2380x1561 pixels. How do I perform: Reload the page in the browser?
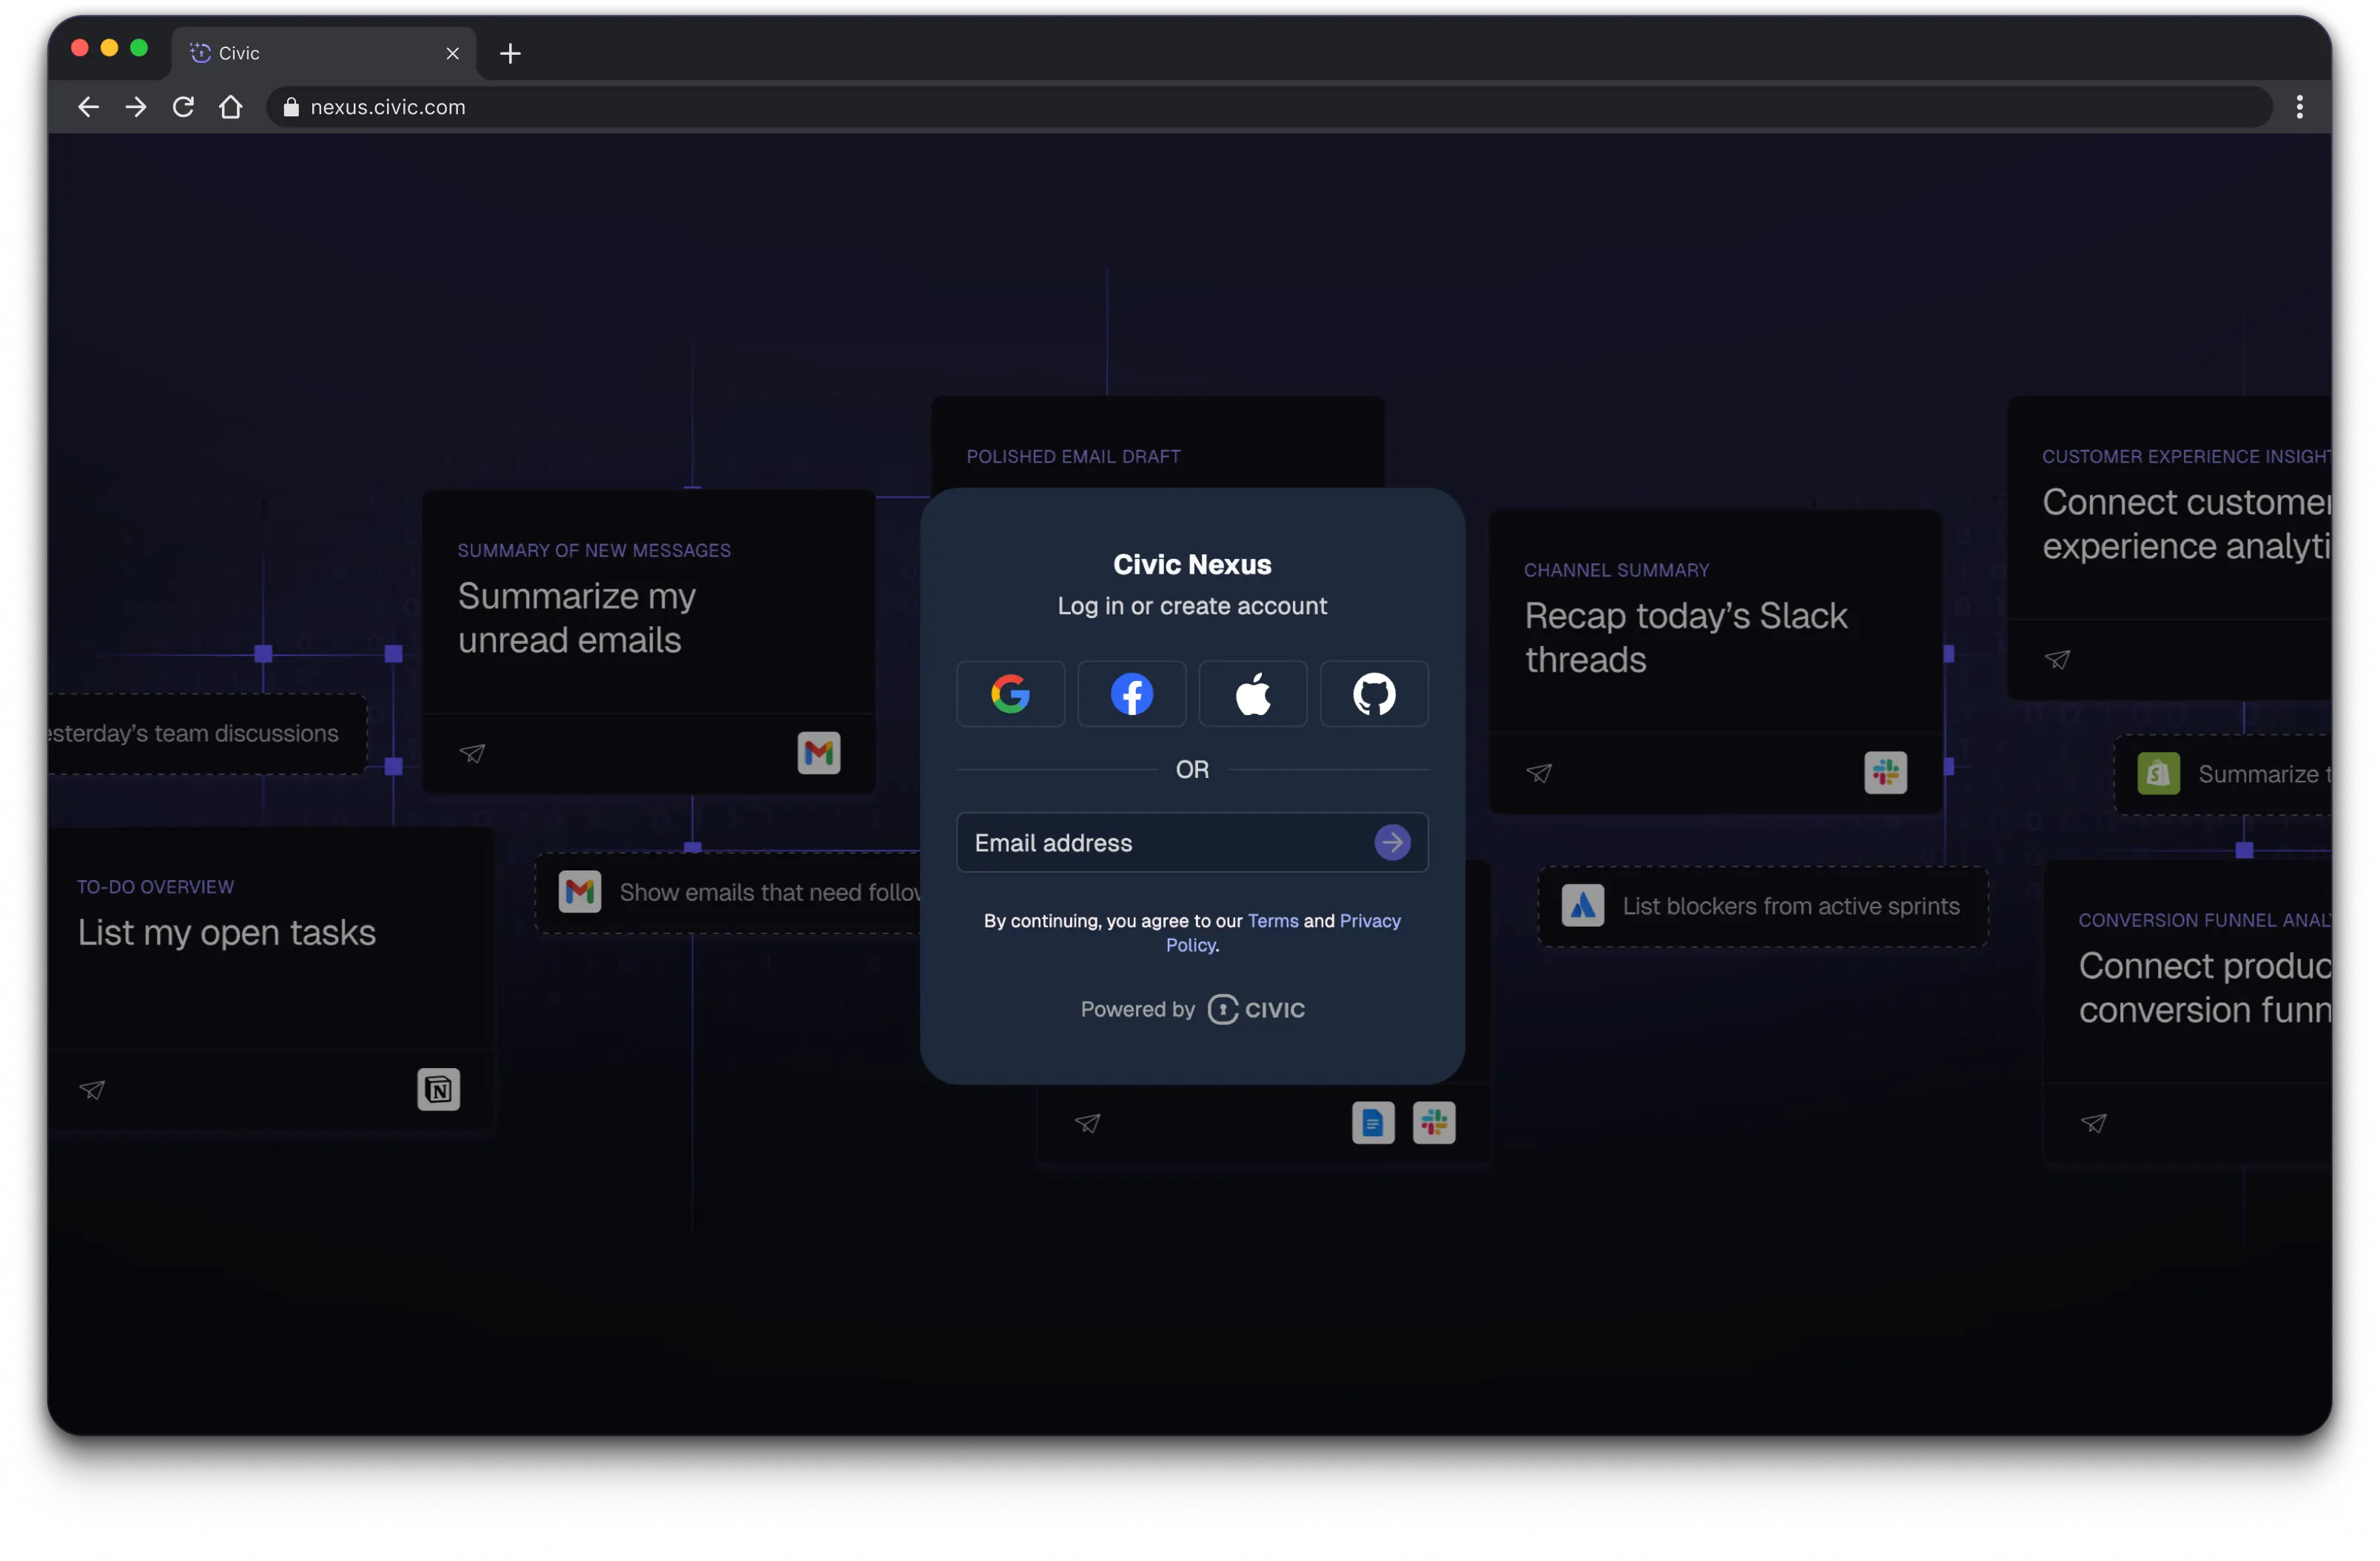[x=183, y=107]
